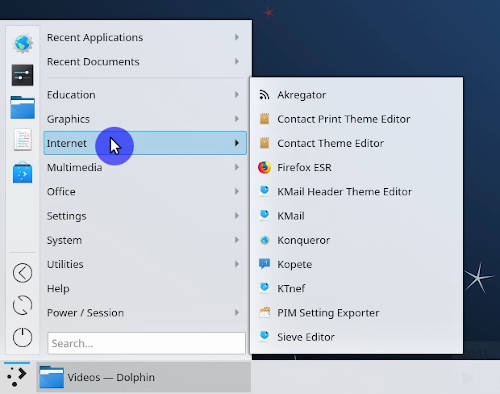Open the Multimedia category
Image resolution: width=500 pixels, height=394 pixels.
point(145,167)
